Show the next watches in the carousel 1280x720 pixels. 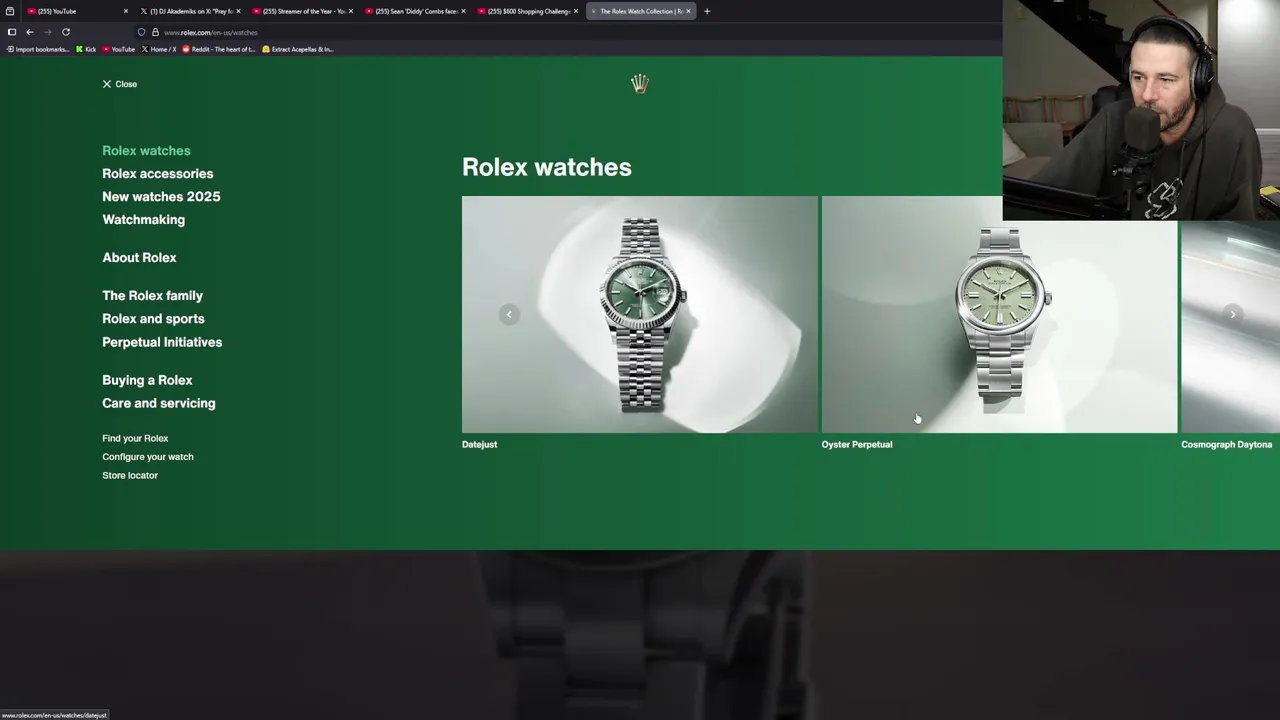pyautogui.click(x=1232, y=314)
